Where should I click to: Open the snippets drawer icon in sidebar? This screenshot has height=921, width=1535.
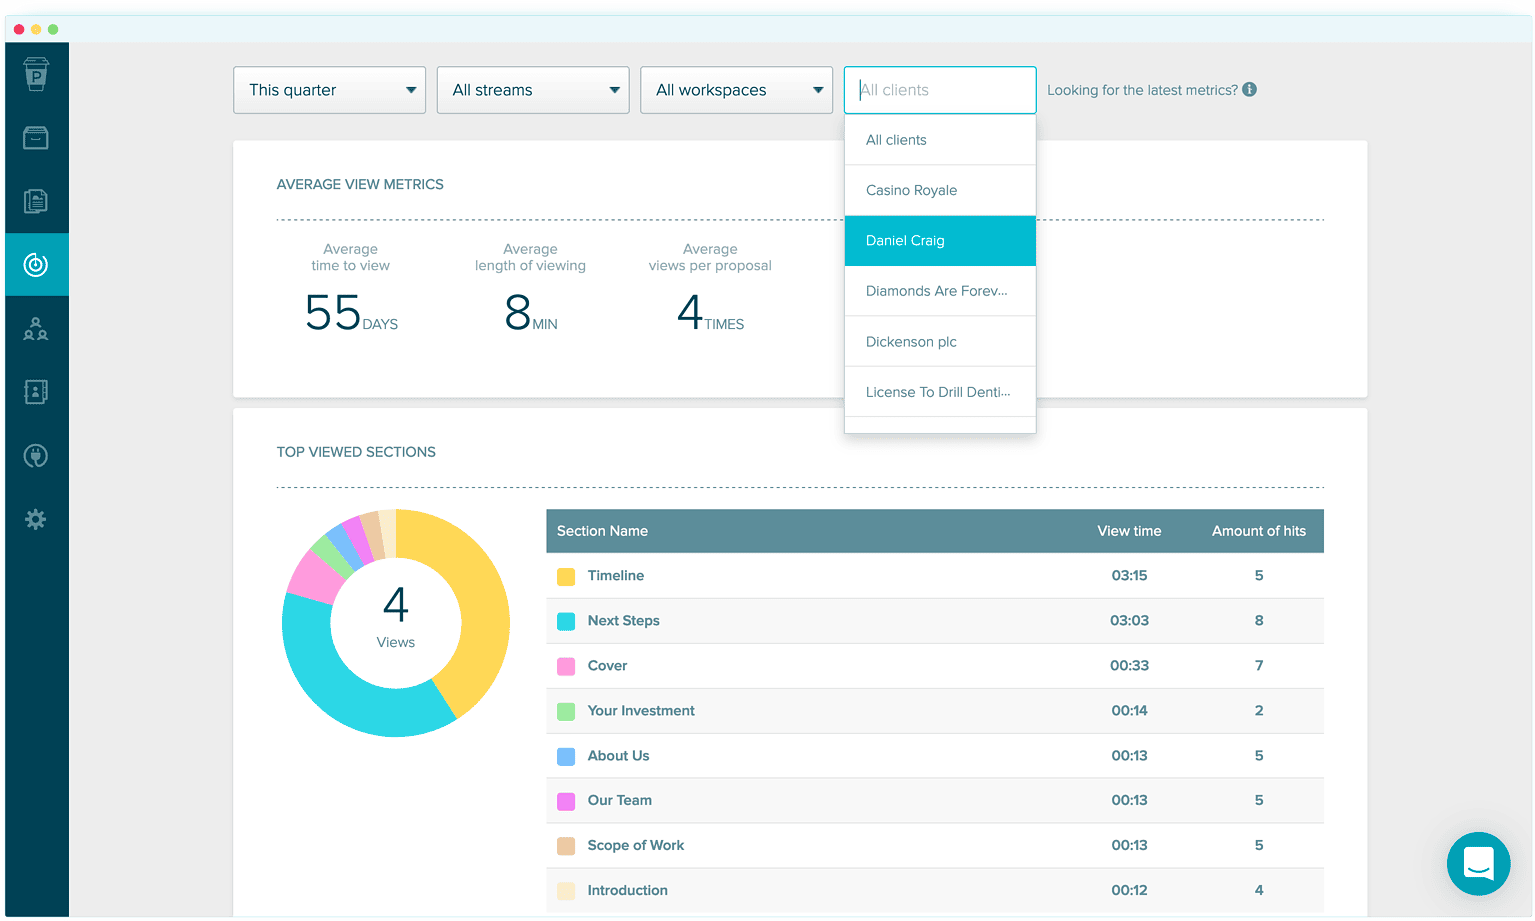(x=36, y=138)
